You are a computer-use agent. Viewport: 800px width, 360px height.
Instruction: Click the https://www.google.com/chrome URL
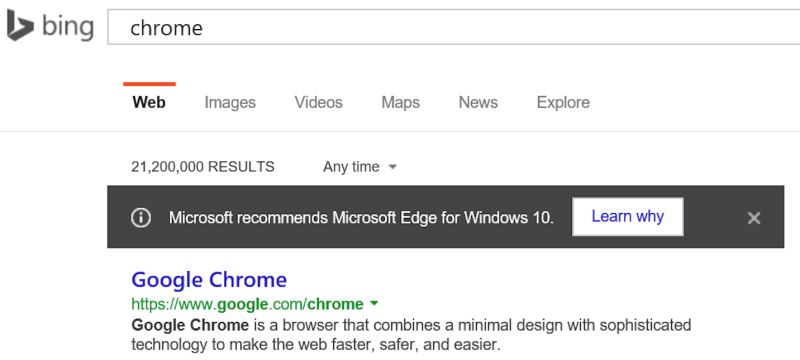(247, 304)
